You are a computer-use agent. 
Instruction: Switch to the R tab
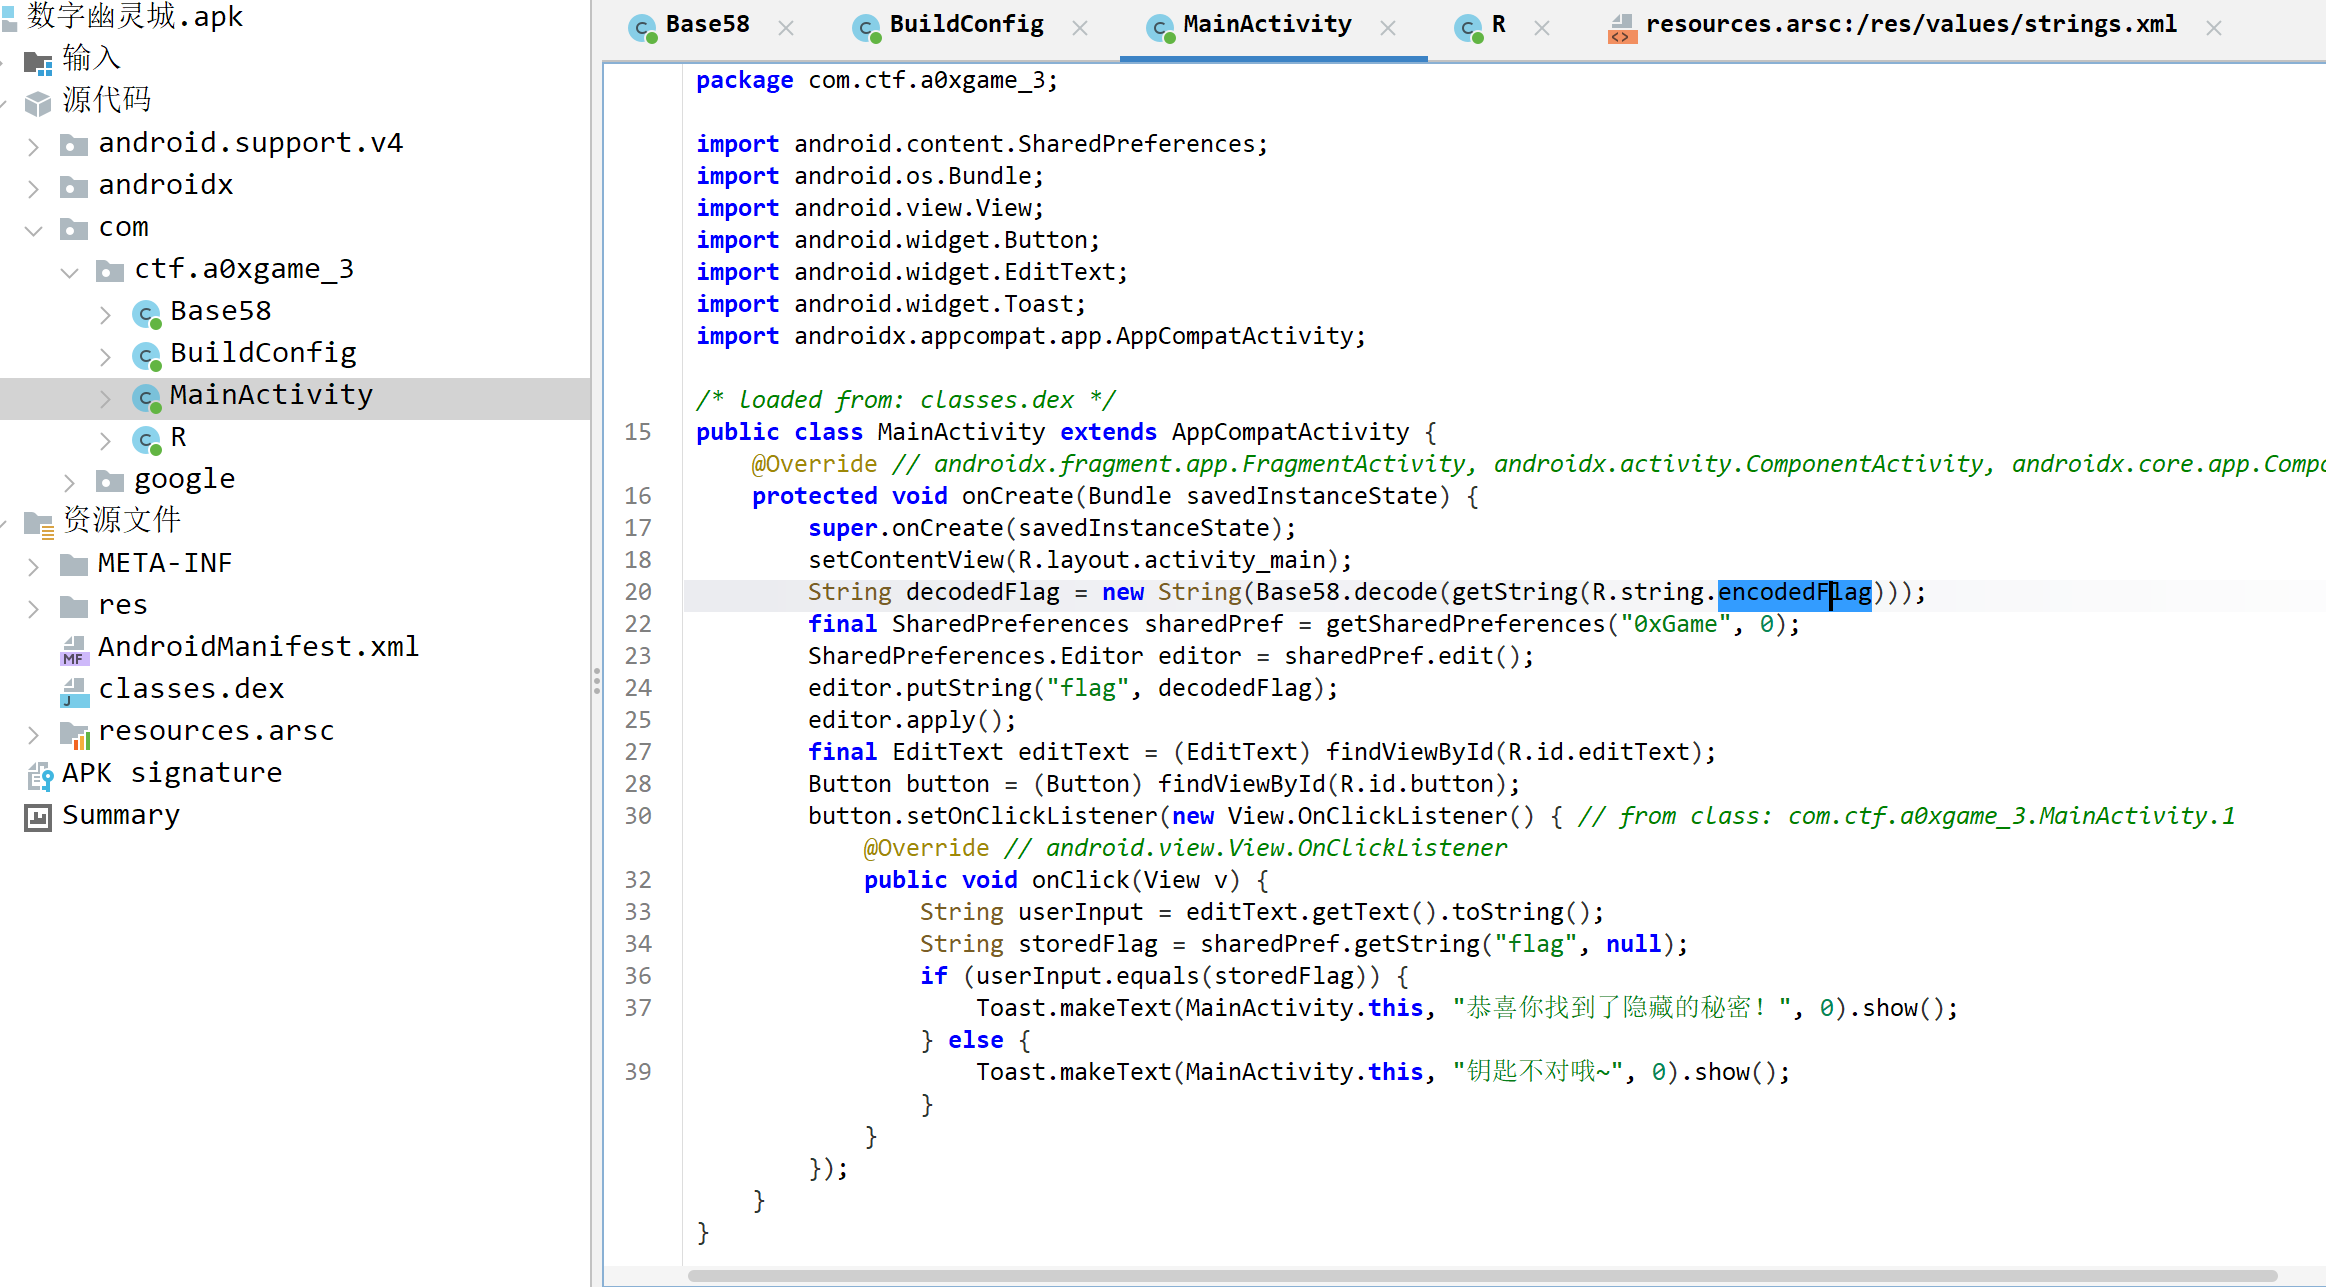click(1498, 25)
